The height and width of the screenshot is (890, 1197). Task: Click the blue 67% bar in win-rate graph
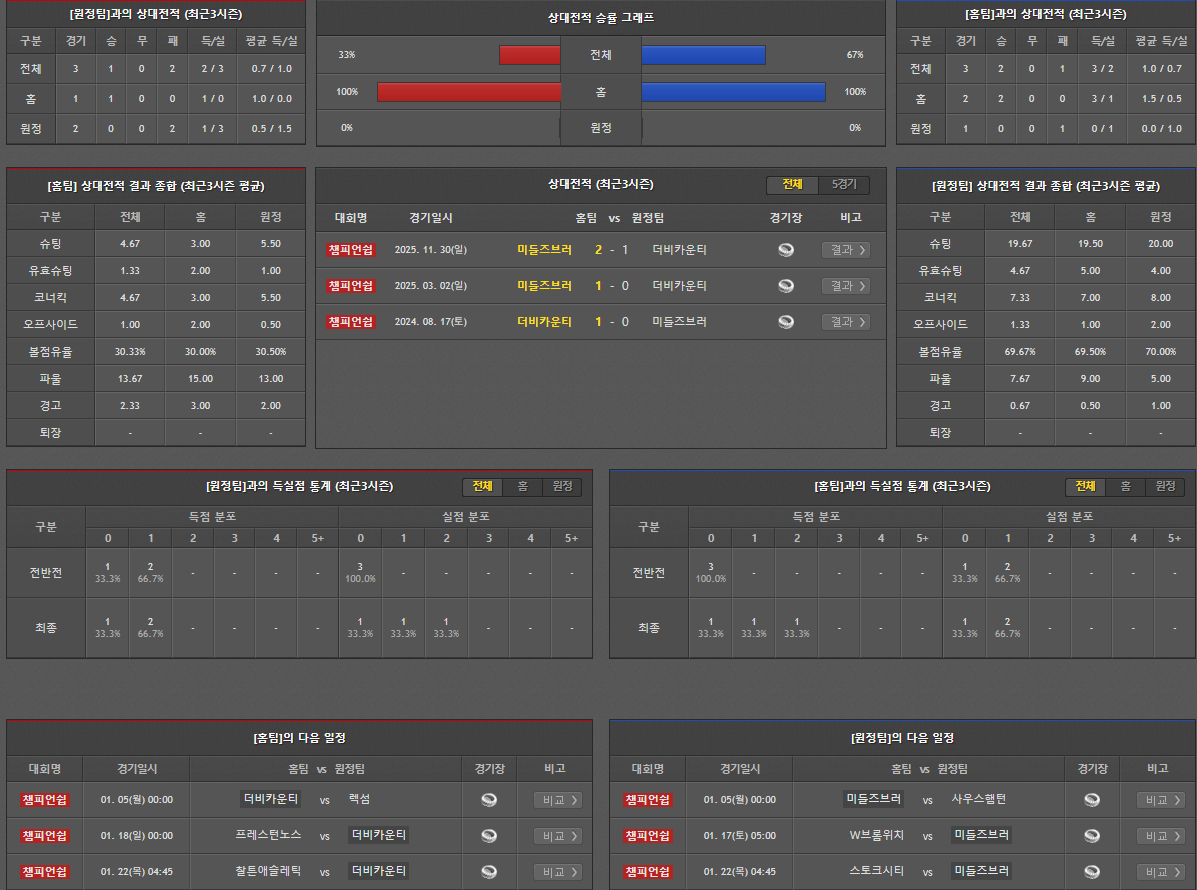[x=703, y=55]
